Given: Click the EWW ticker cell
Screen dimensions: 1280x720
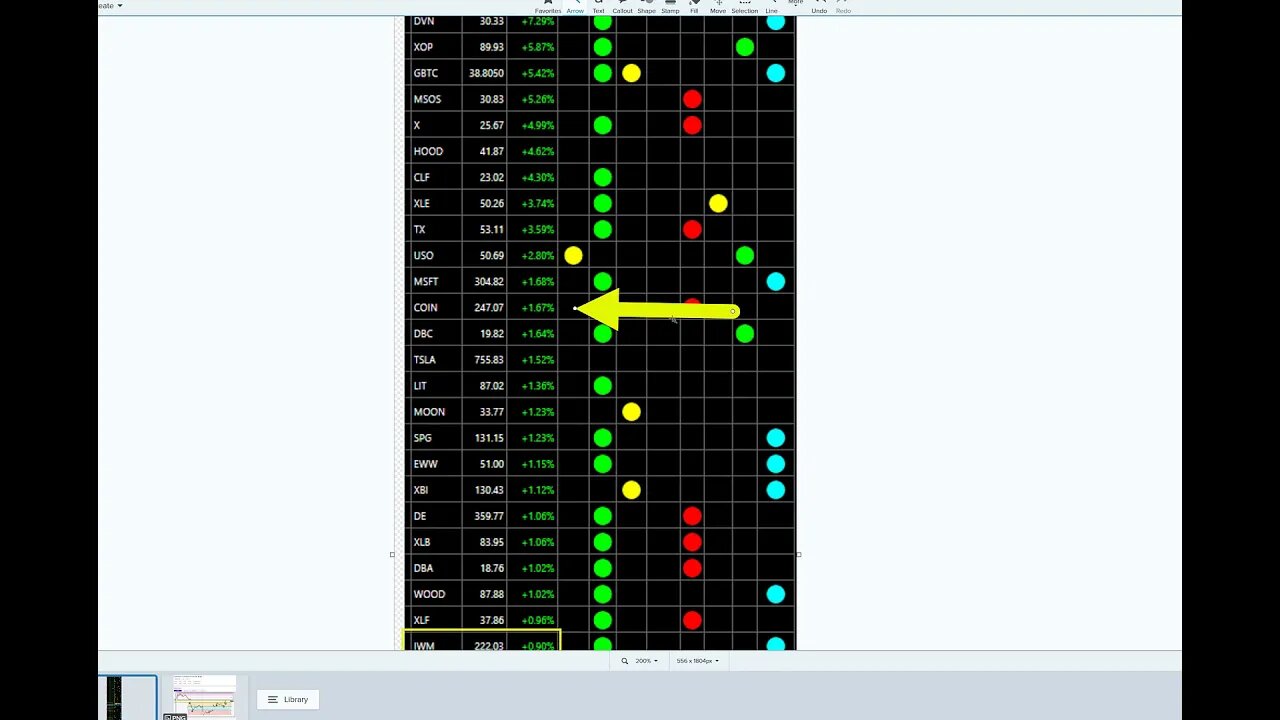Looking at the screenshot, I should pos(437,464).
